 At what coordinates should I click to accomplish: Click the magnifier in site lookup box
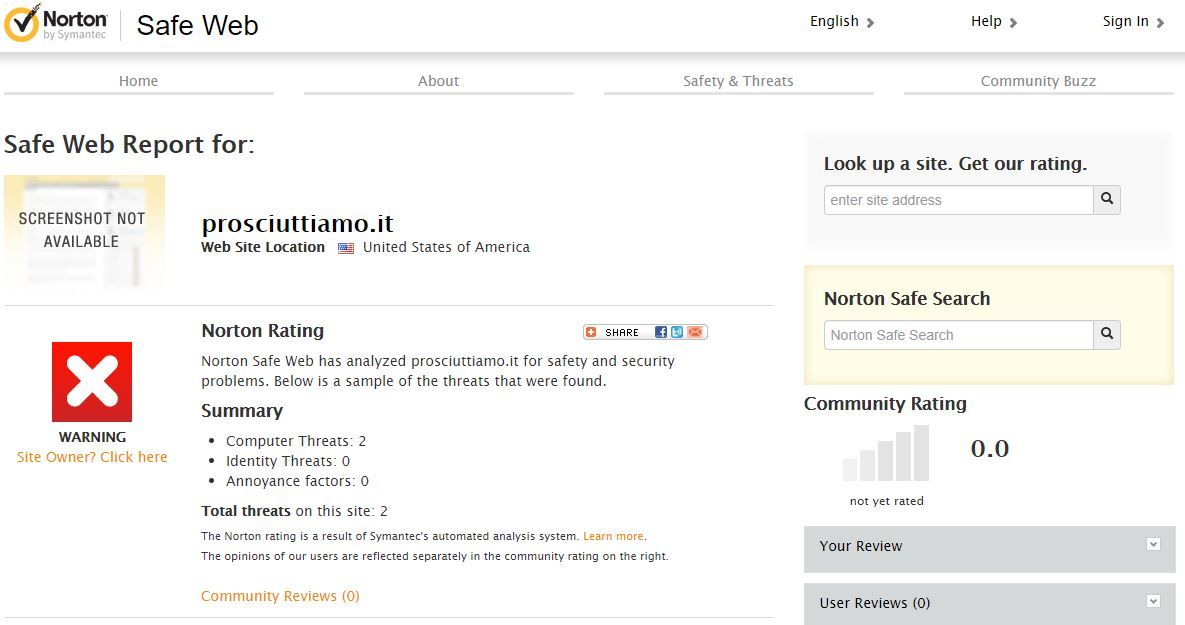click(1106, 200)
